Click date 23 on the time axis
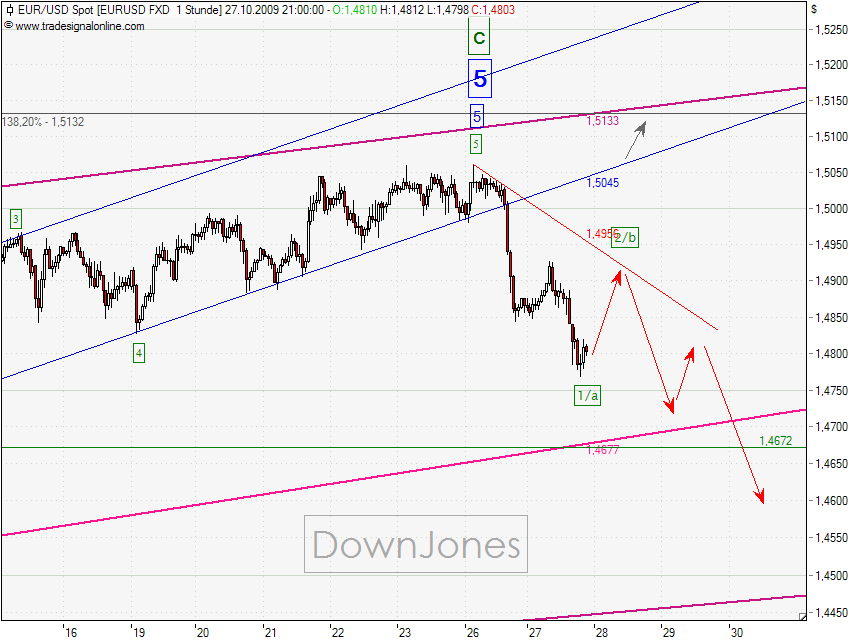This screenshot has width=860, height=640. click(405, 632)
